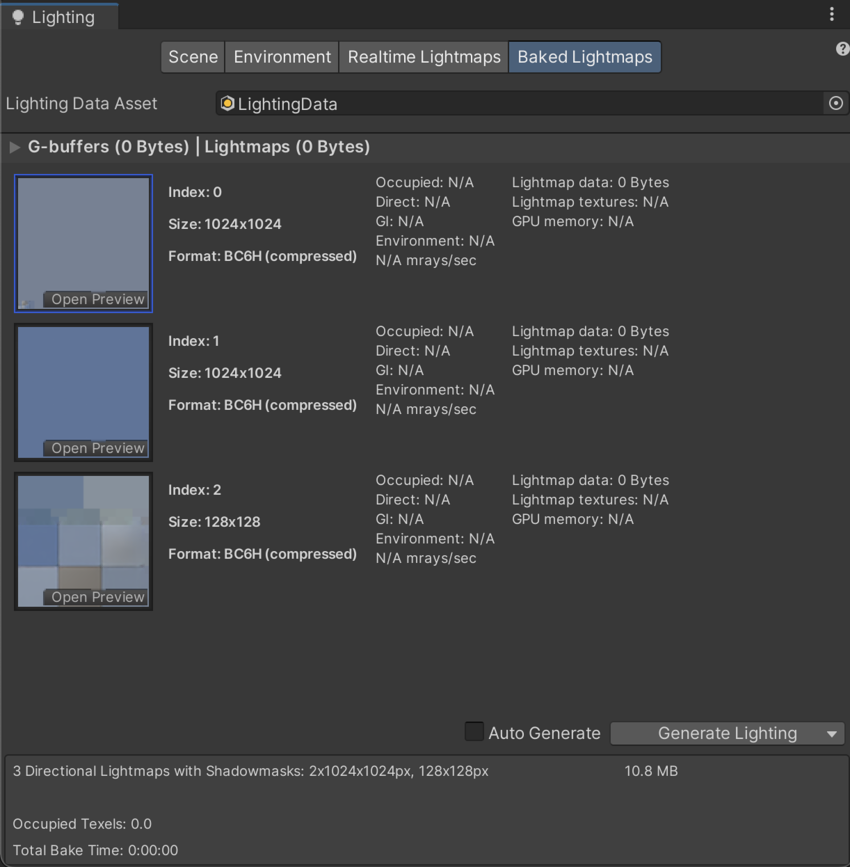This screenshot has width=850, height=867.
Task: Open the Realtime Lightmaps tab
Action: pyautogui.click(x=424, y=57)
